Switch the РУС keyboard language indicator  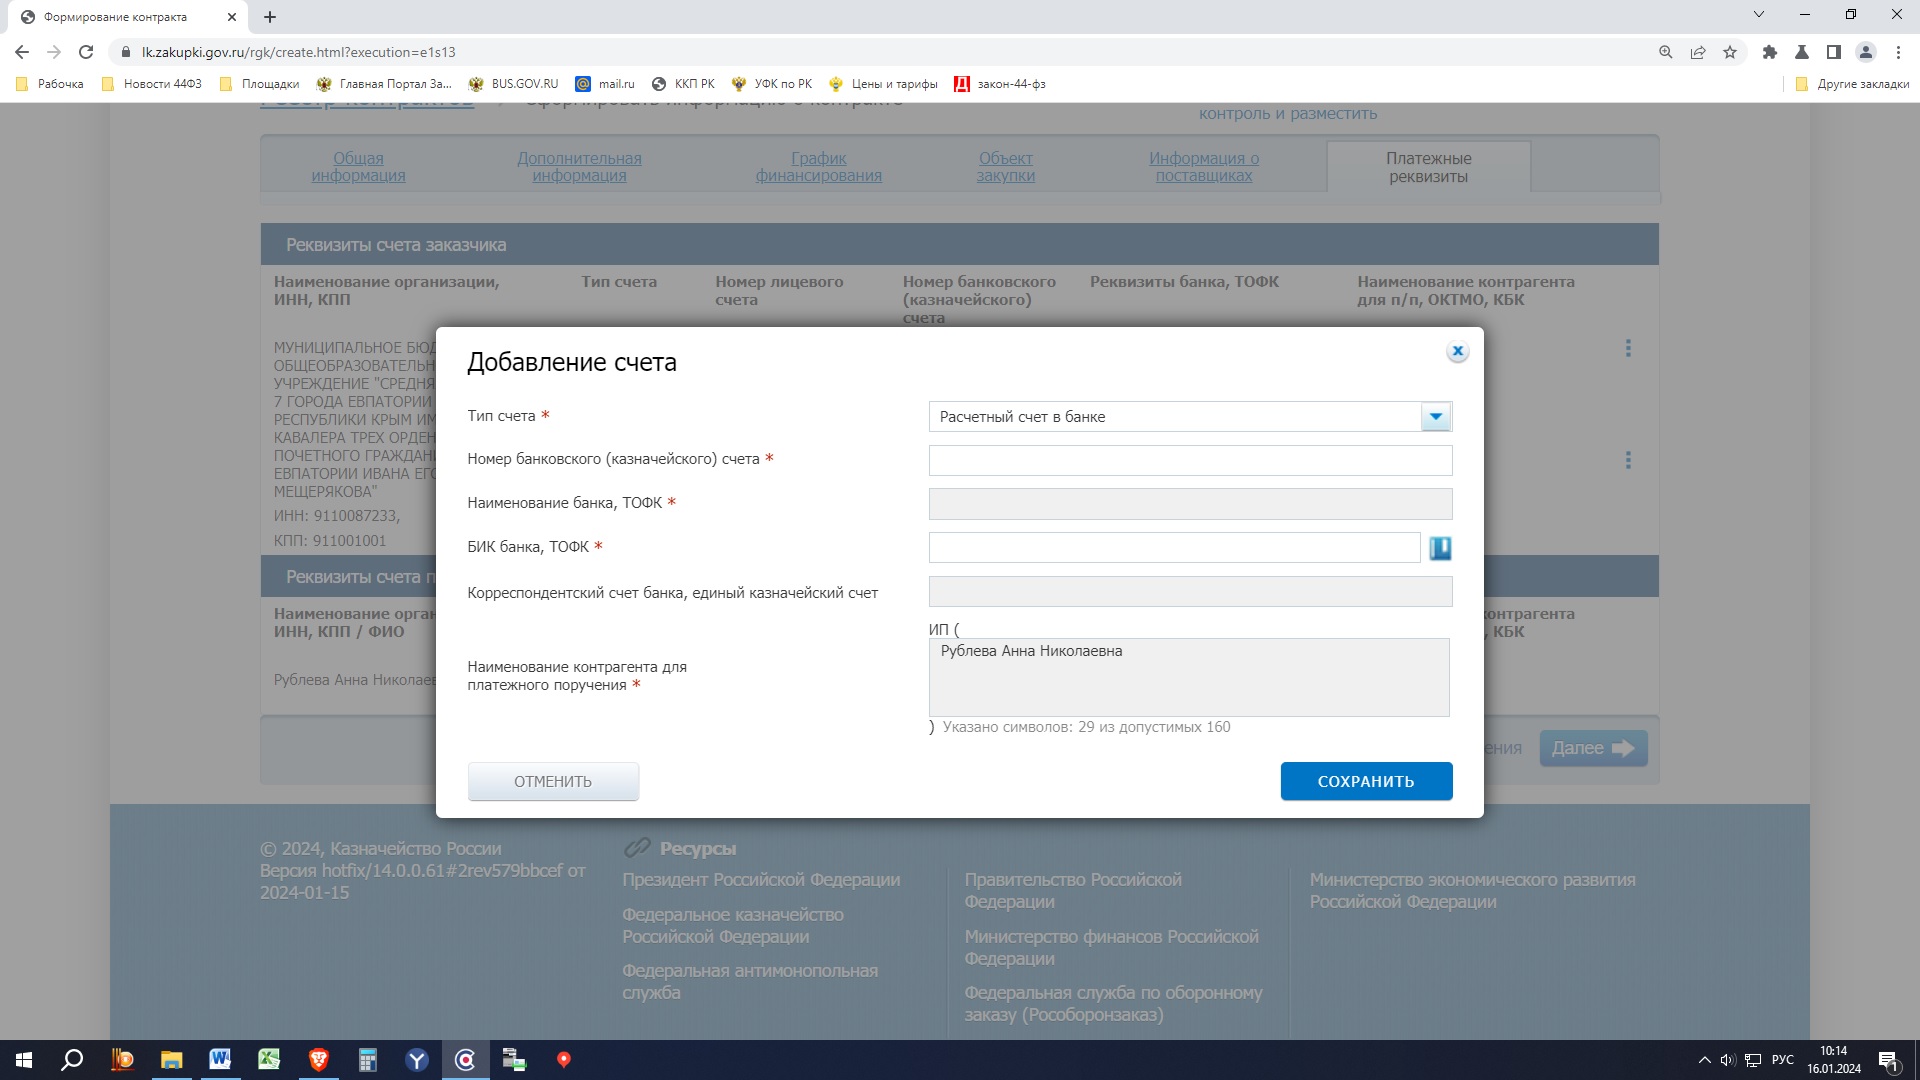(1782, 1060)
